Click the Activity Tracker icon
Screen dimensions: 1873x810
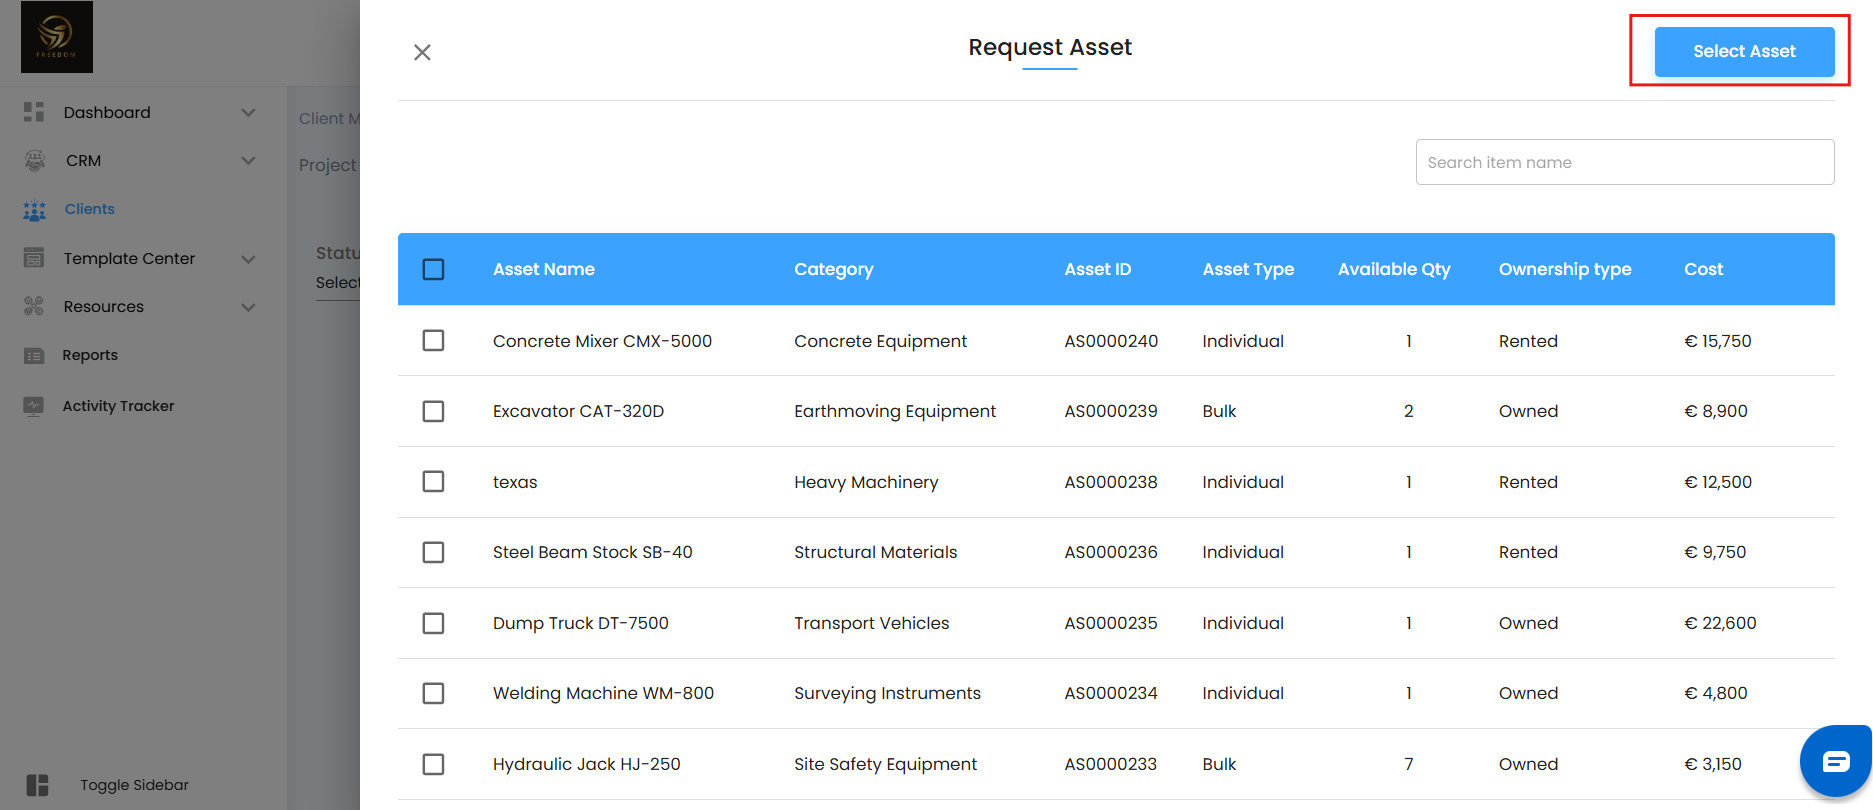(34, 406)
